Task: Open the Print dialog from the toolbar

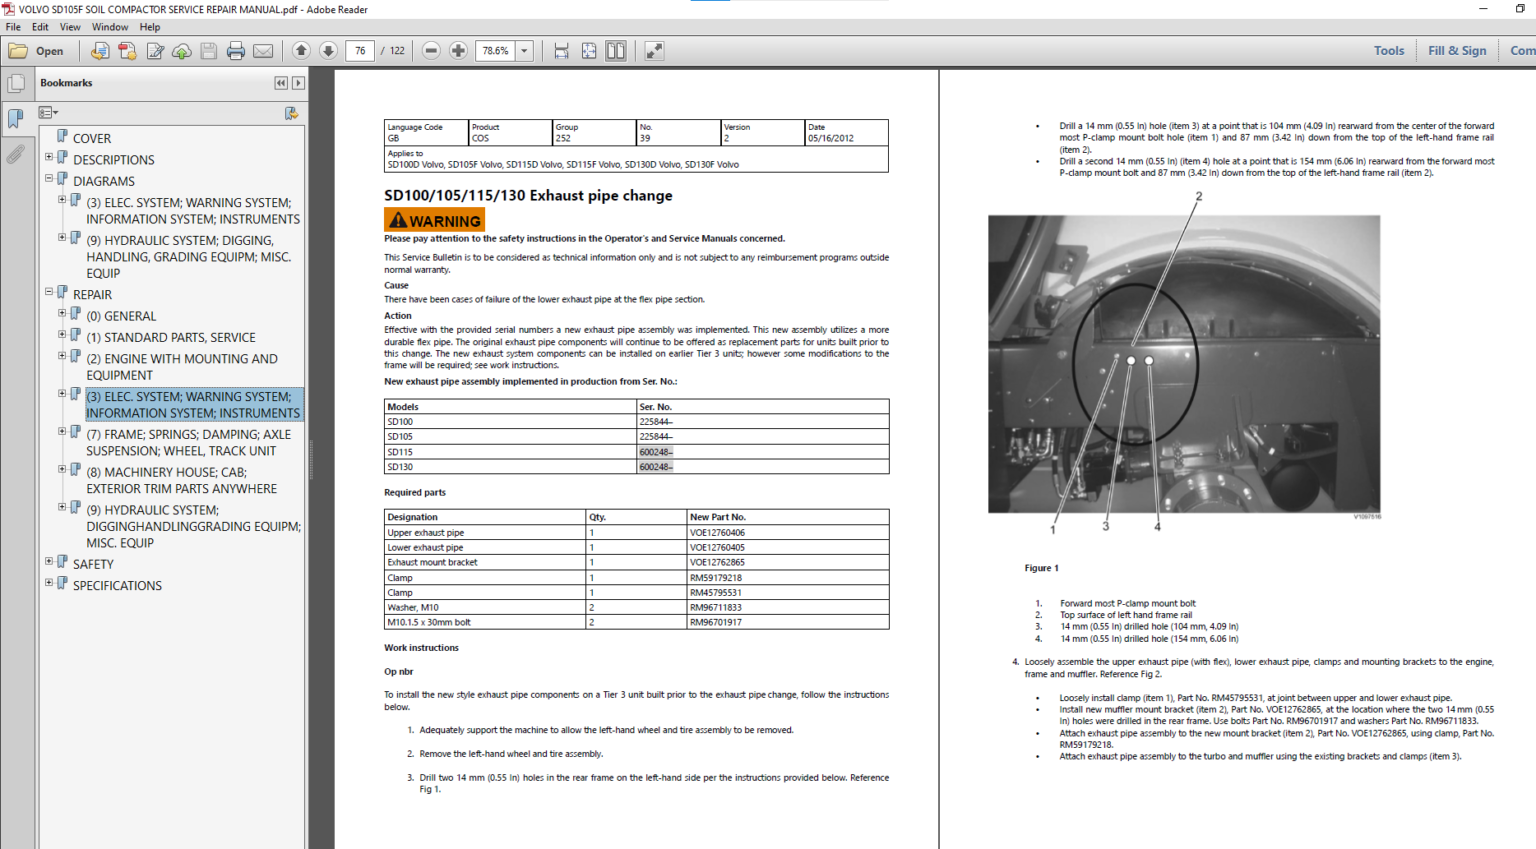Action: pyautogui.click(x=237, y=50)
